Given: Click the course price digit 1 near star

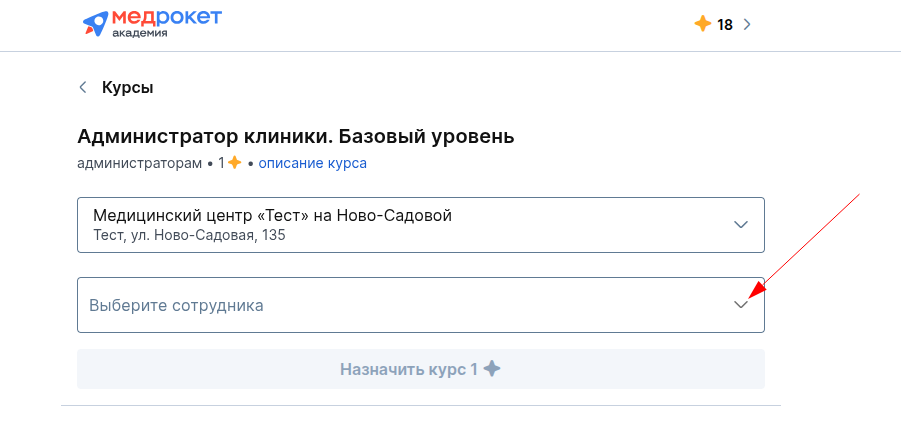Looking at the screenshot, I should (x=222, y=163).
